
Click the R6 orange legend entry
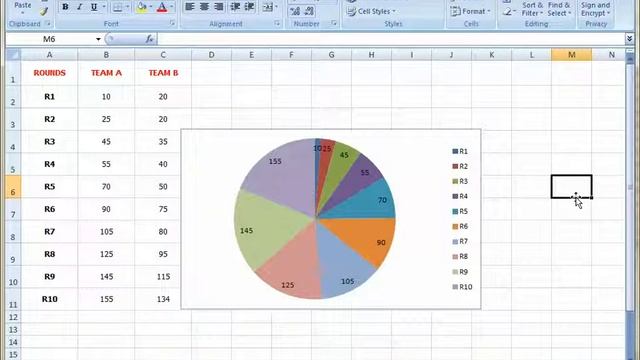point(460,227)
